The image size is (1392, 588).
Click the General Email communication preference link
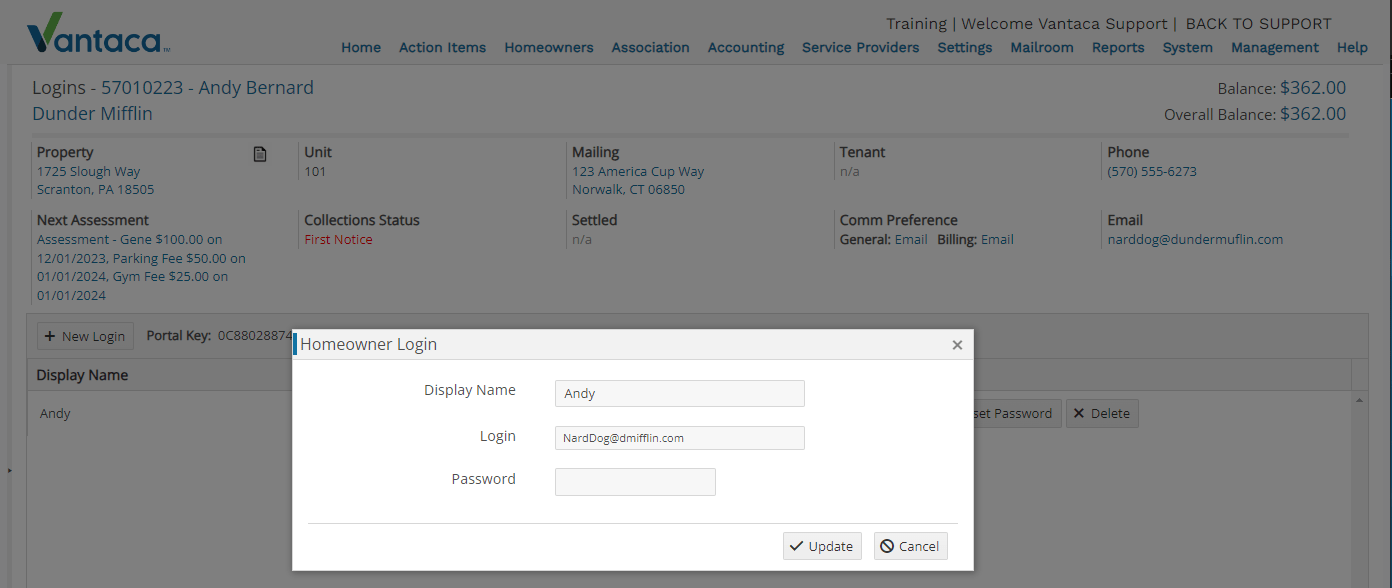coord(910,239)
